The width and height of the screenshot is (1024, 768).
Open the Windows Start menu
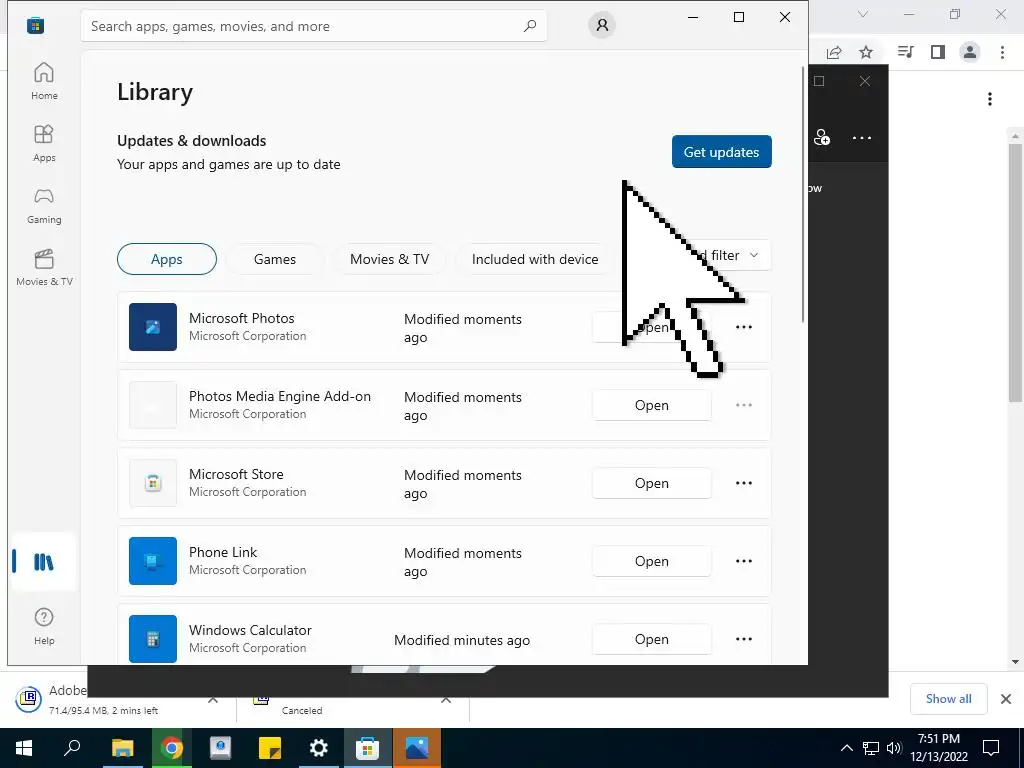(x=24, y=748)
